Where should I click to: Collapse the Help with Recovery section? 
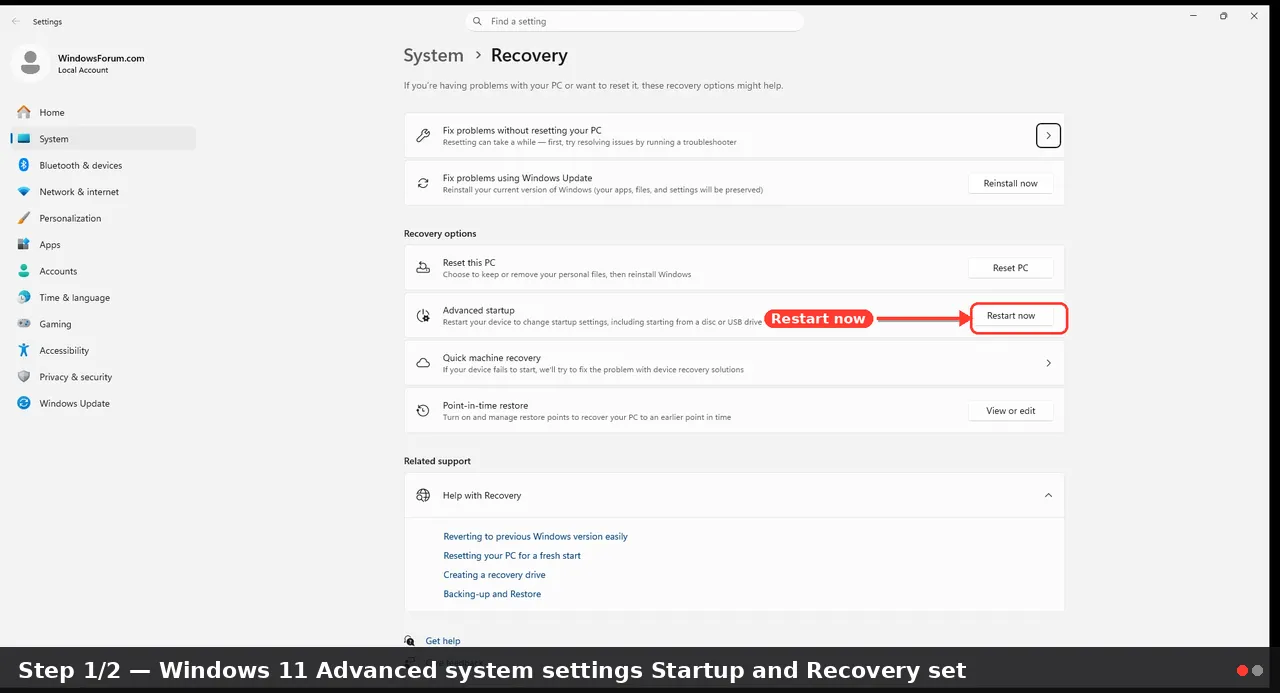1048,495
